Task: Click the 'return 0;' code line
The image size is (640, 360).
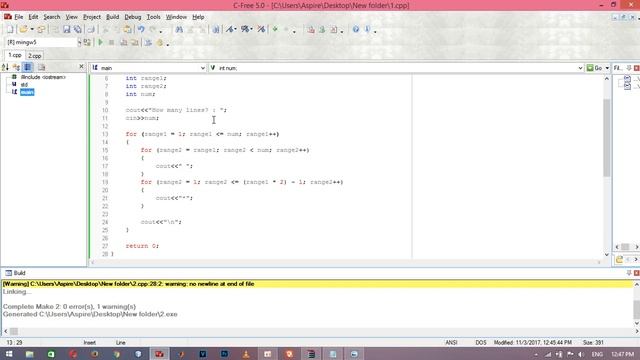Action: pyautogui.click(x=142, y=246)
